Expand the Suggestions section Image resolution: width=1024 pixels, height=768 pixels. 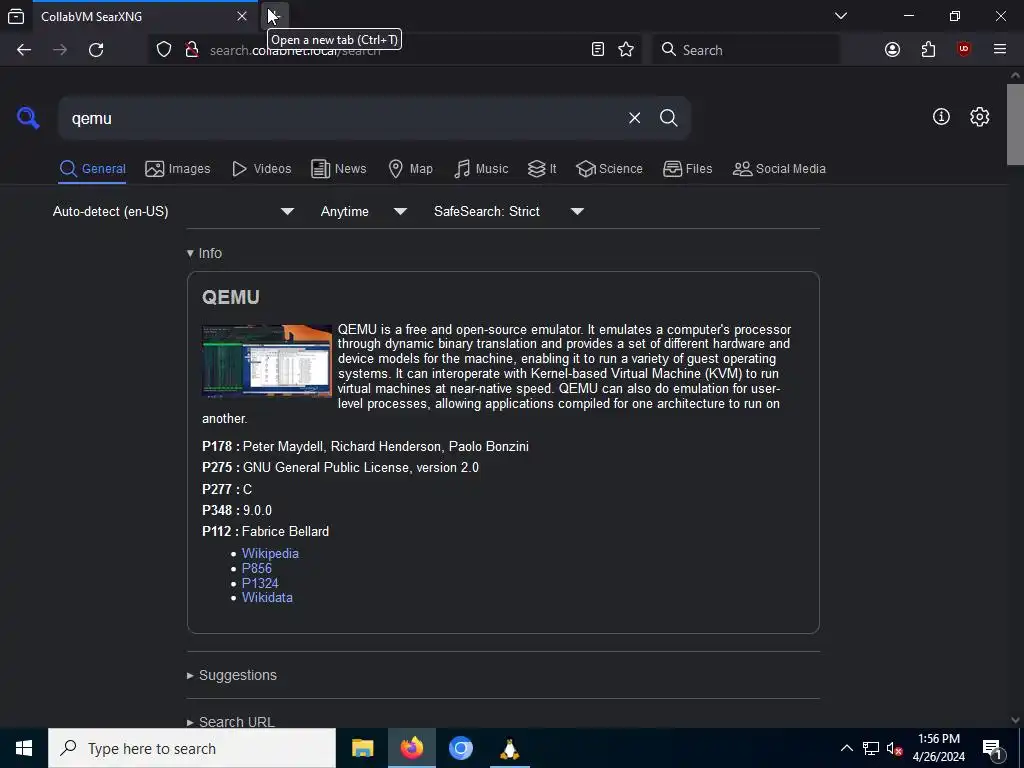(x=232, y=675)
